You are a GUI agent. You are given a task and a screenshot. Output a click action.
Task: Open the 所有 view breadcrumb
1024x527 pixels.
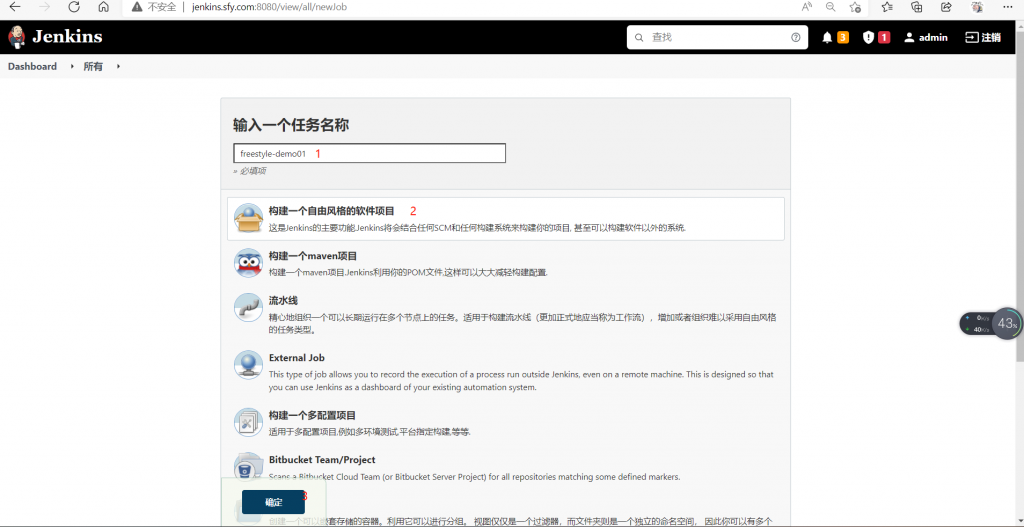click(x=93, y=66)
